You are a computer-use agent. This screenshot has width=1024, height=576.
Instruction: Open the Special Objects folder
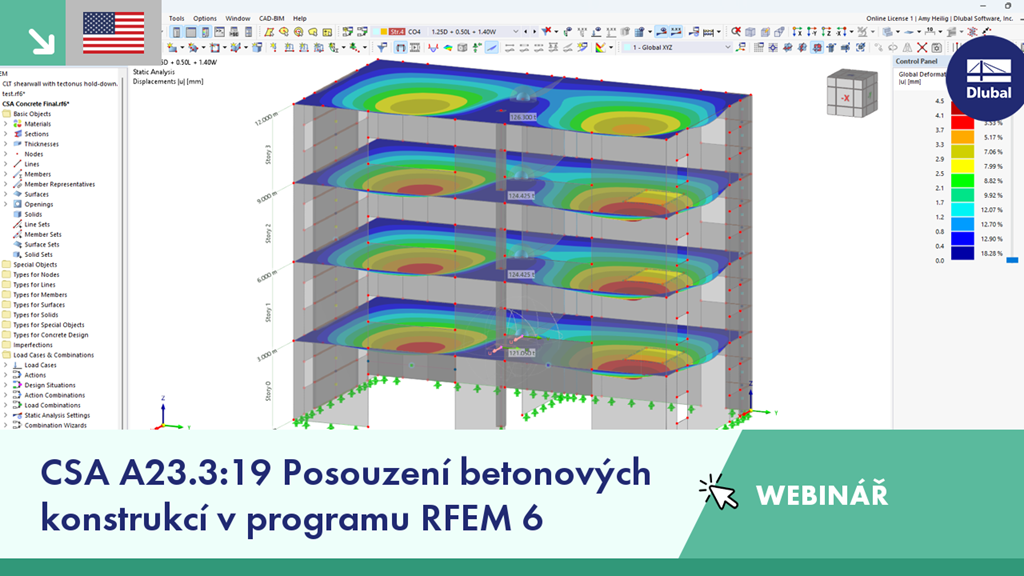pos(35,264)
